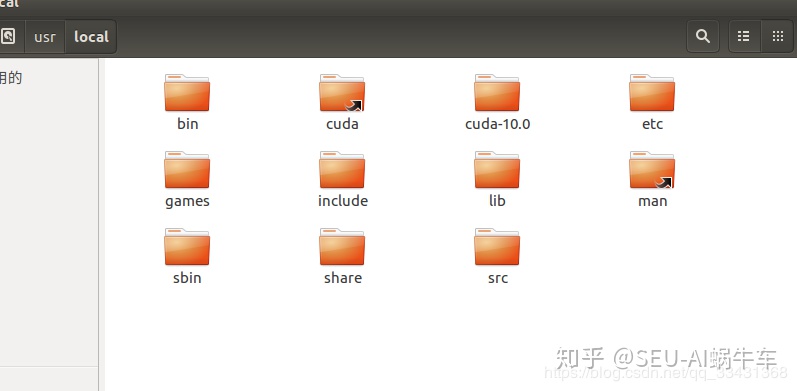
Task: Click the local path bar segment
Action: click(x=91, y=37)
